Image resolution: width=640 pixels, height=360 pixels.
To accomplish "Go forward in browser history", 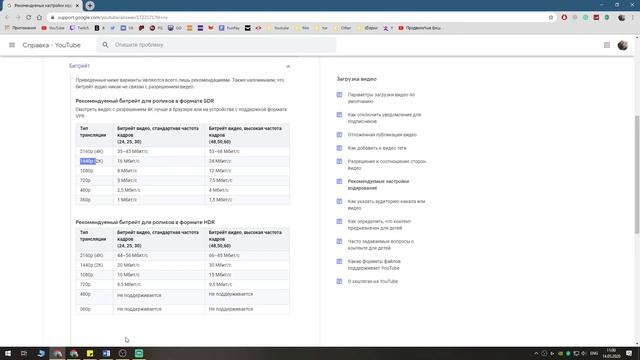I will click(x=18, y=18).
